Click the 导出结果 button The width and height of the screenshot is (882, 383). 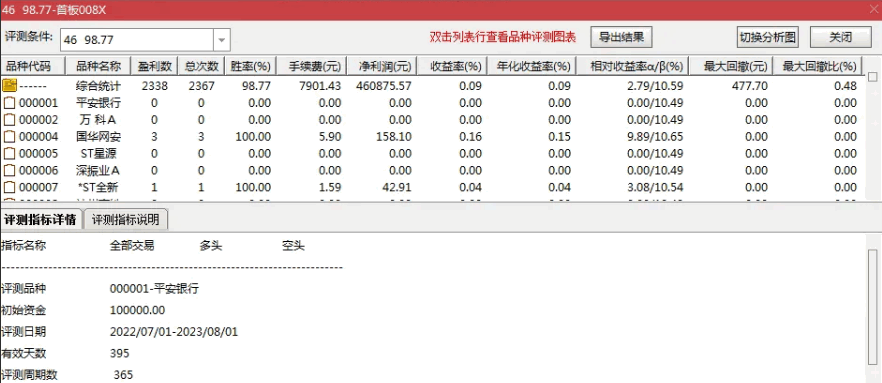tap(621, 37)
